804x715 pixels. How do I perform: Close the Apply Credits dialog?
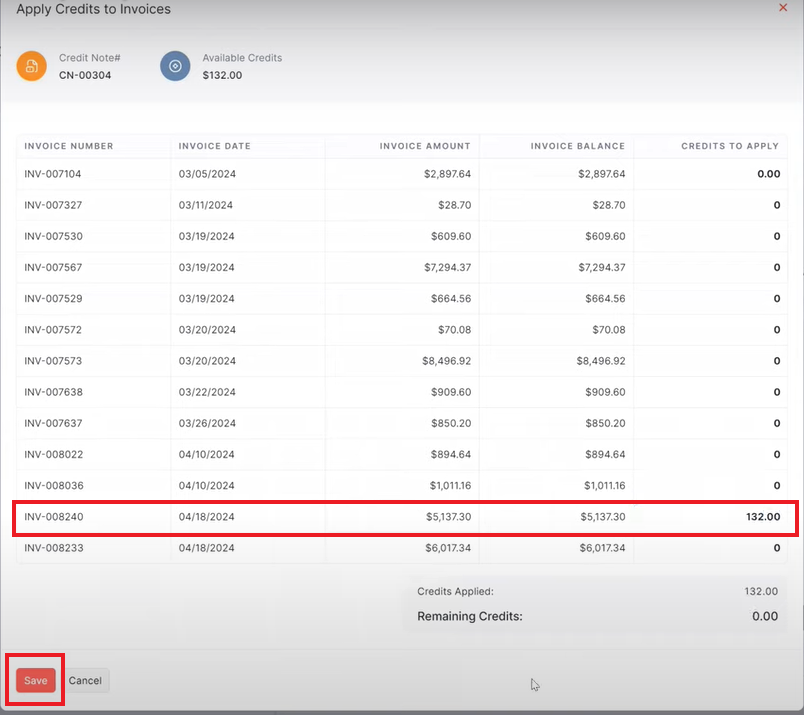(x=782, y=8)
